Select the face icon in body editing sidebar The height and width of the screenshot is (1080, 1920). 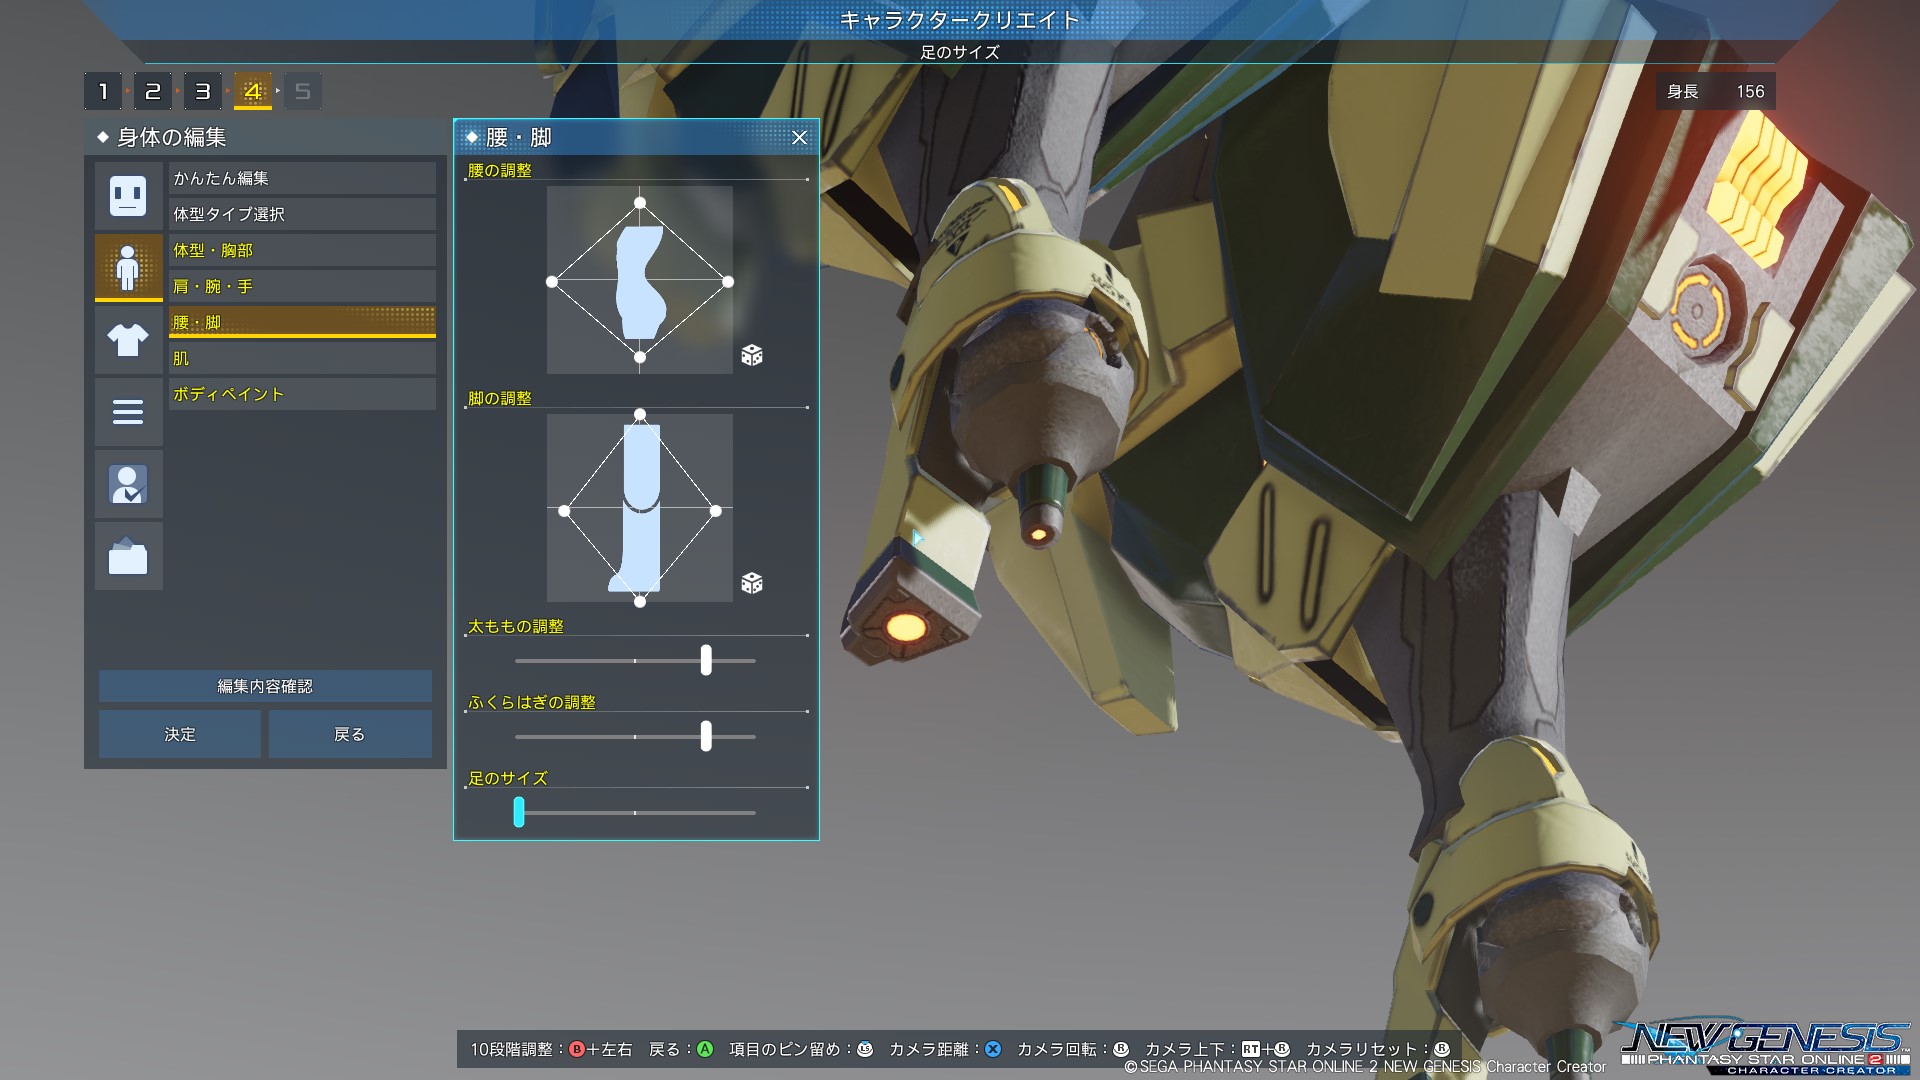[128, 195]
